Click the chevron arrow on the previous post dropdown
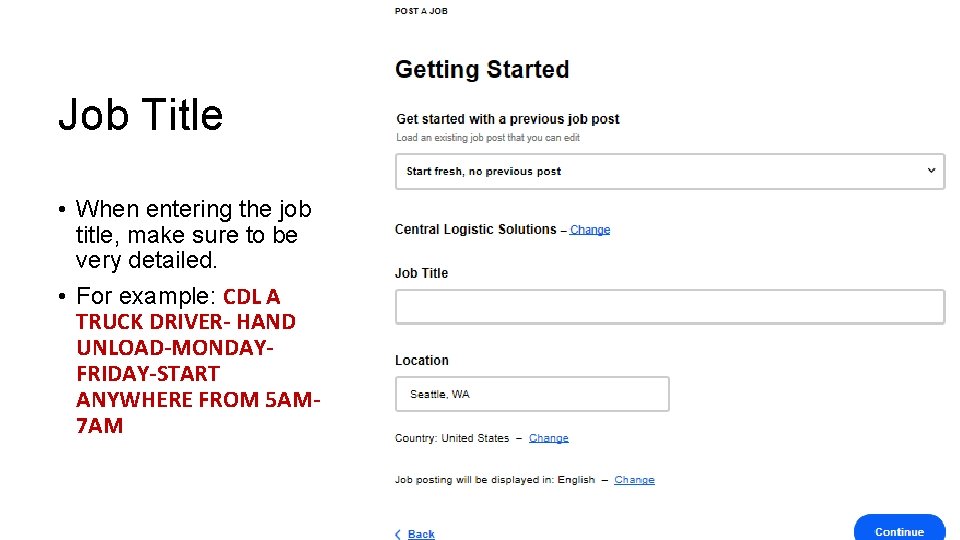960x540 pixels. point(931,171)
